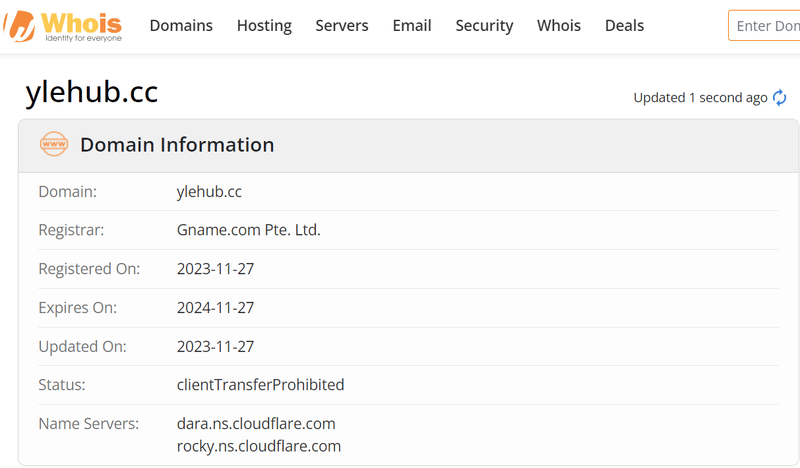This screenshot has height=468, width=800.
Task: Click the 'Updated On:' label
Action: [x=83, y=347]
